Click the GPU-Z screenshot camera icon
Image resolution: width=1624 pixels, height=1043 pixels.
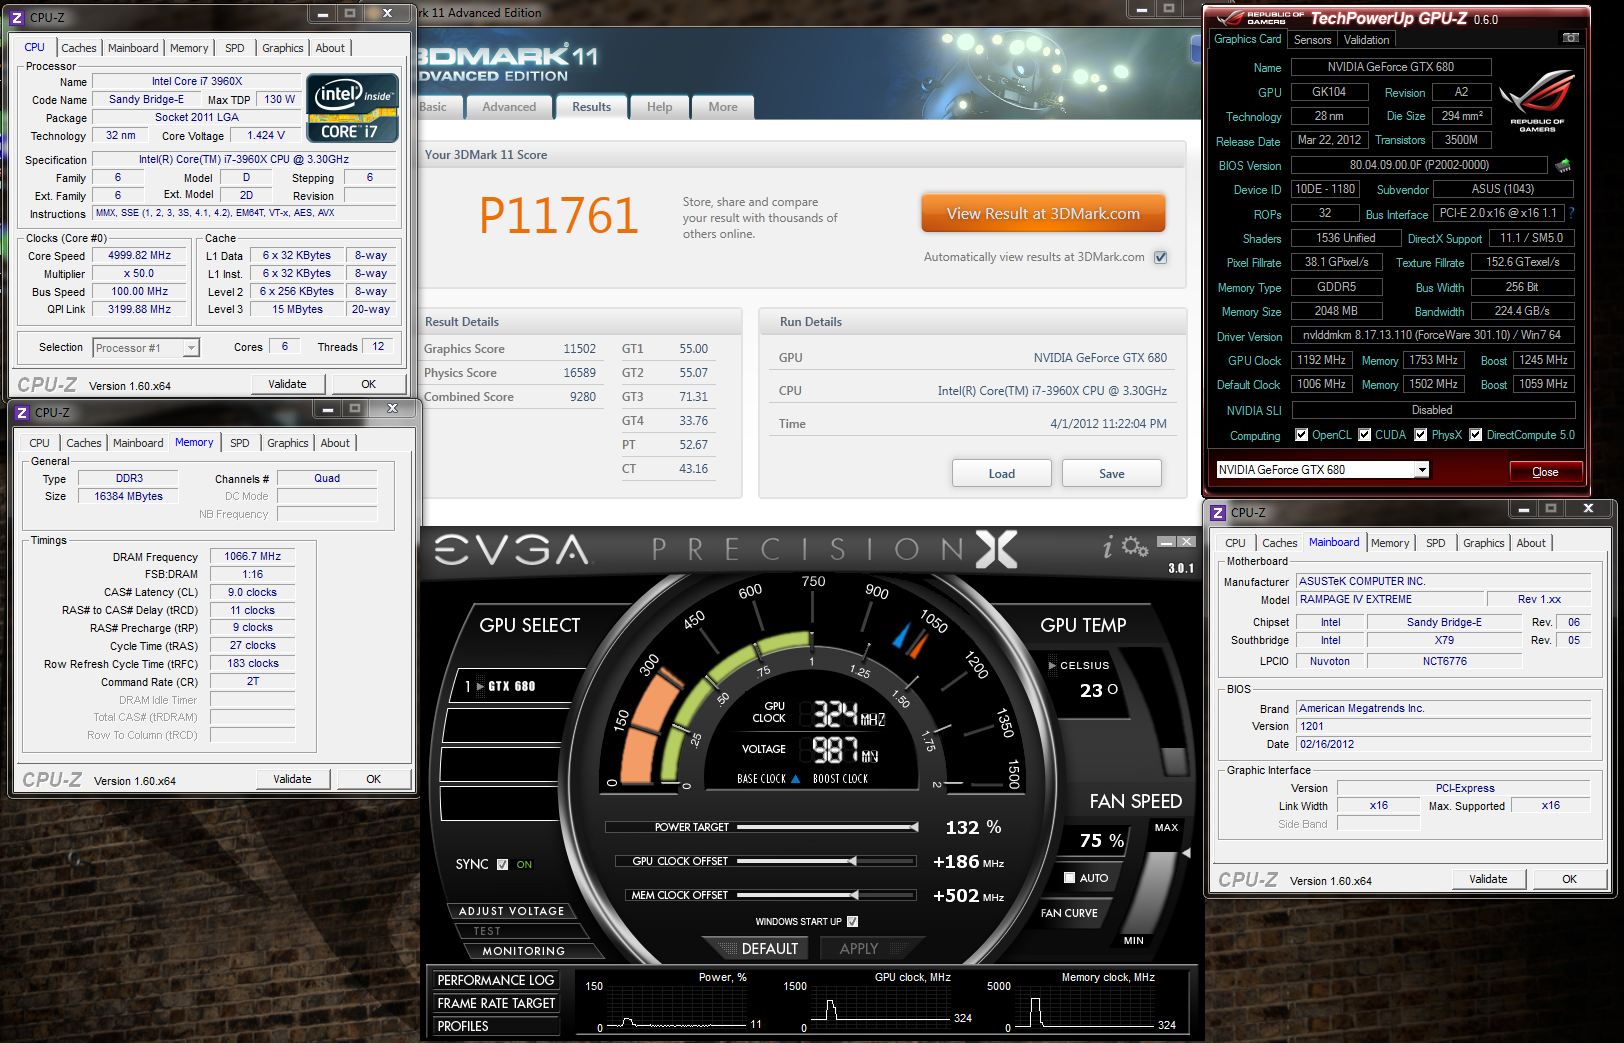(x=1570, y=38)
